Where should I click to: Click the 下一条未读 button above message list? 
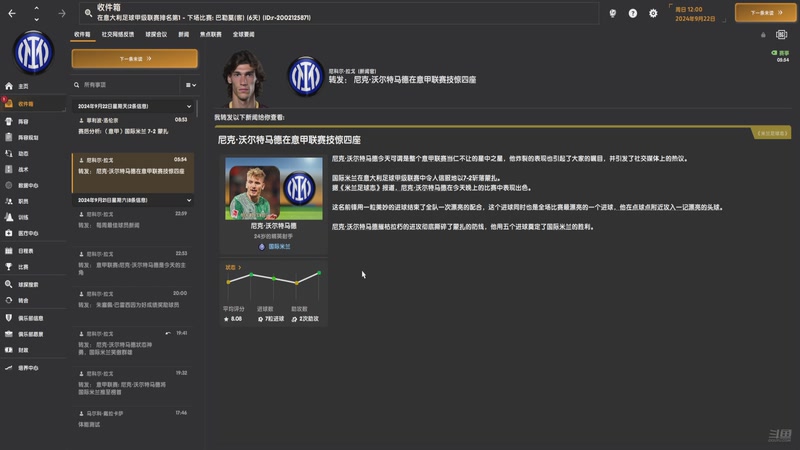coord(135,59)
